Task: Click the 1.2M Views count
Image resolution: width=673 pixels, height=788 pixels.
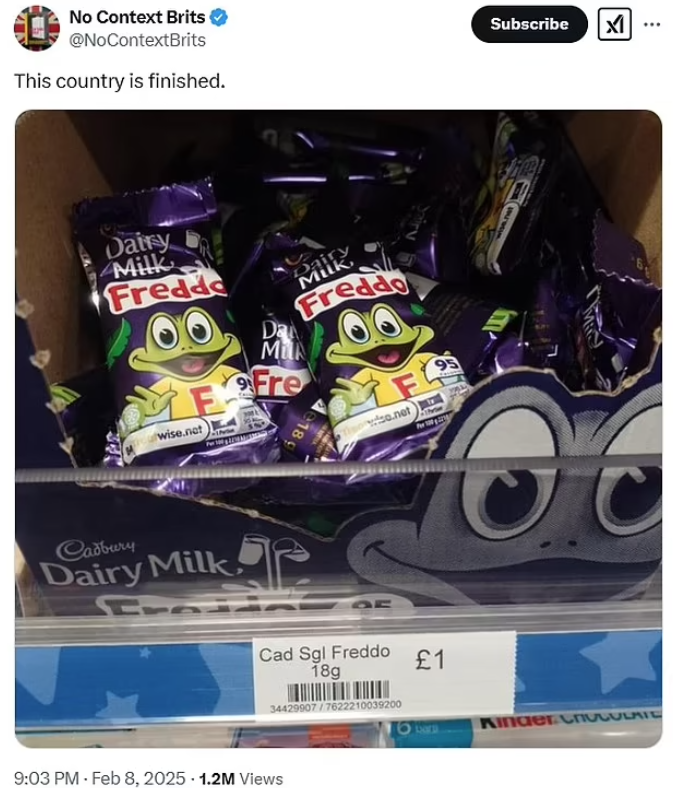Action: (241, 778)
